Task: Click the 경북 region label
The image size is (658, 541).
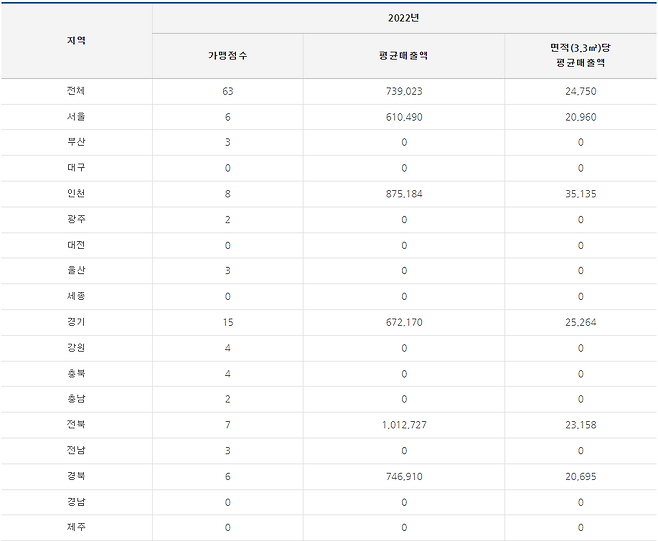Action: click(x=76, y=477)
